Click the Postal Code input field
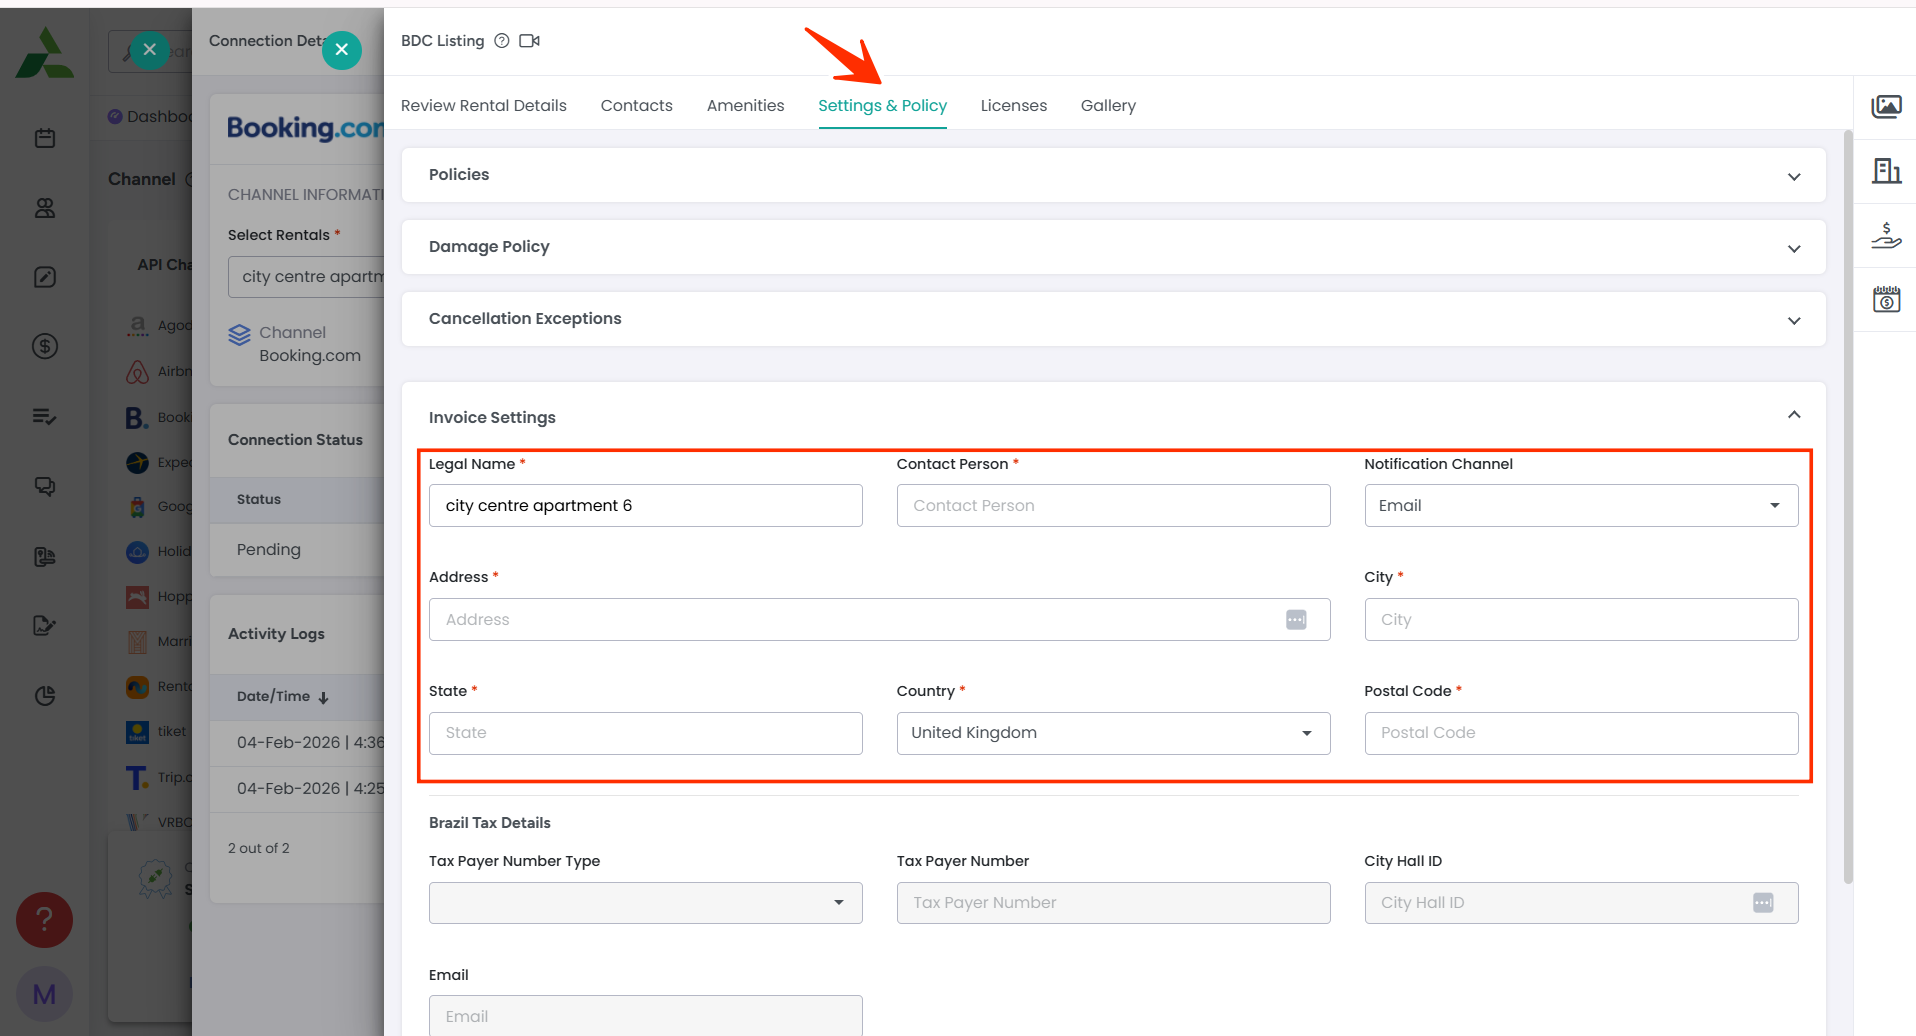This screenshot has height=1036, width=1916. point(1580,733)
